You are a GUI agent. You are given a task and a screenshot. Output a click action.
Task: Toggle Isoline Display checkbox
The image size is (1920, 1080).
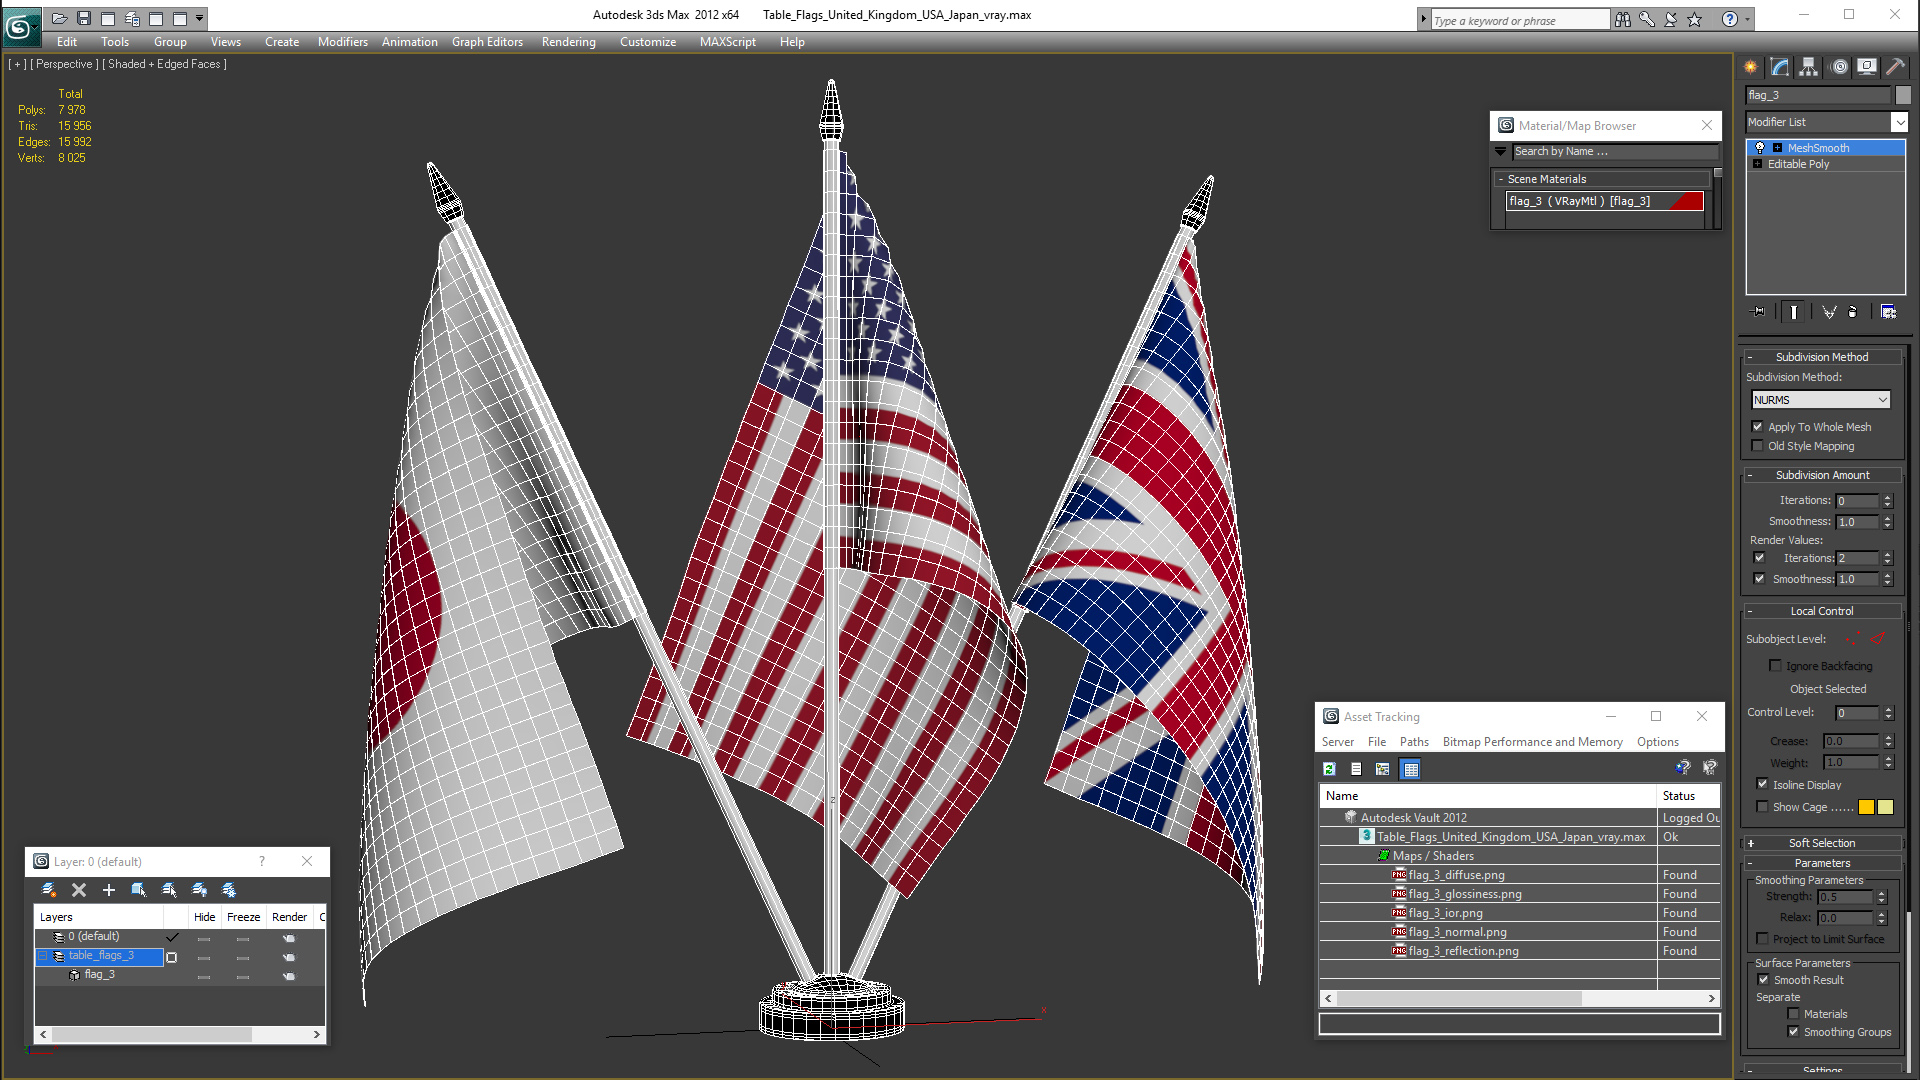1763,784
